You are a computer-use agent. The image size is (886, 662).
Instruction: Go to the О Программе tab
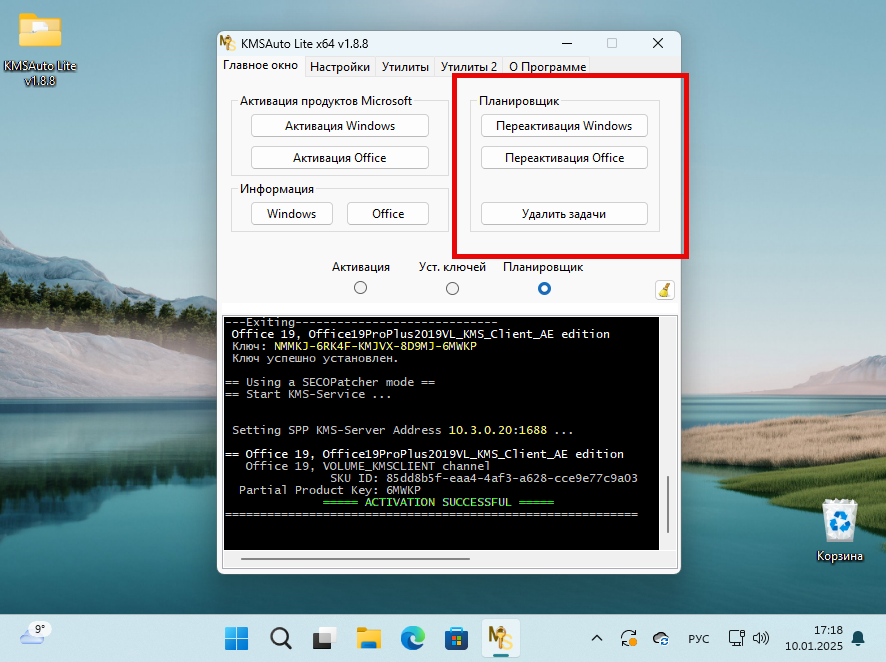pyautogui.click(x=547, y=67)
